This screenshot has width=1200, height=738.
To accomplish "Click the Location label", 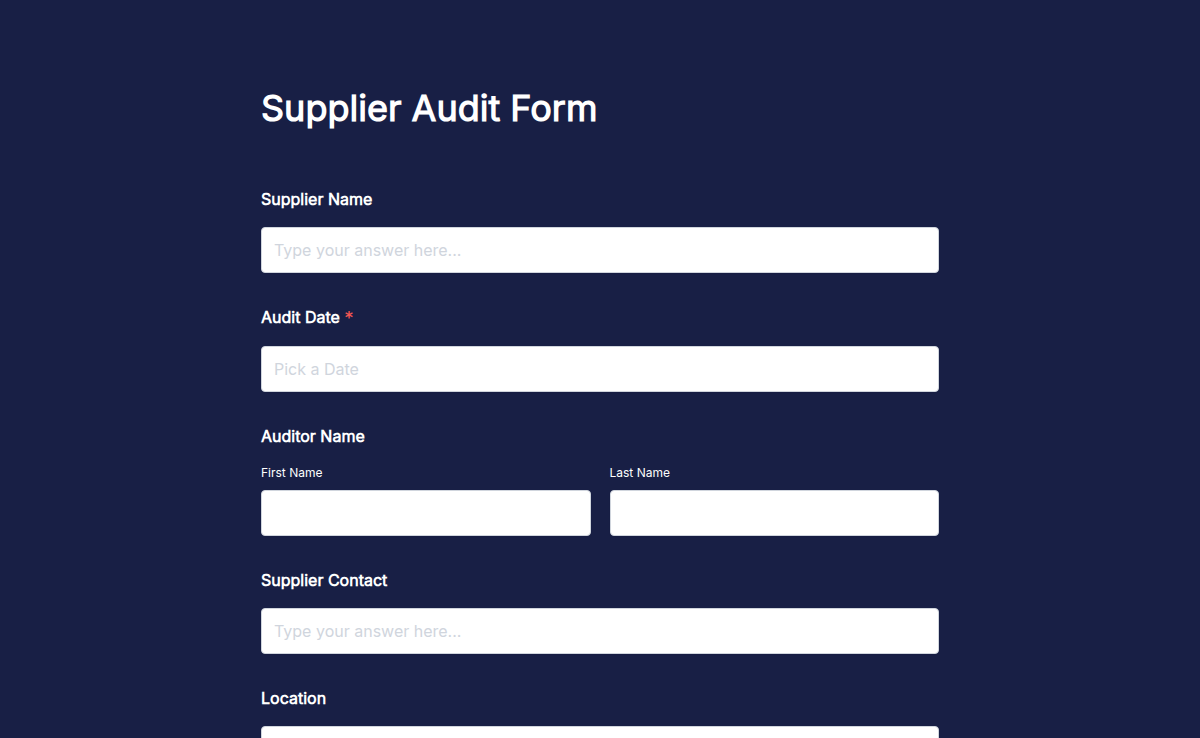I will tap(293, 698).
